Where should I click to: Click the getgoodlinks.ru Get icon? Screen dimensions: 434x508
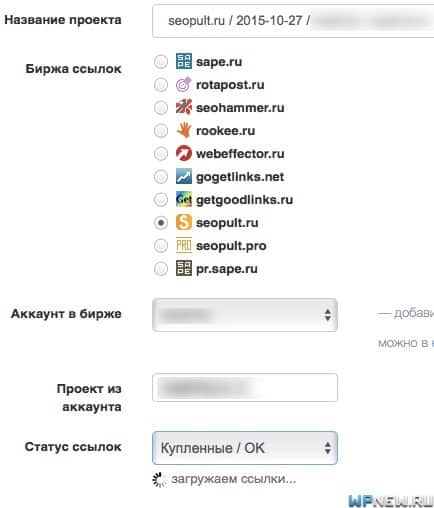184,199
